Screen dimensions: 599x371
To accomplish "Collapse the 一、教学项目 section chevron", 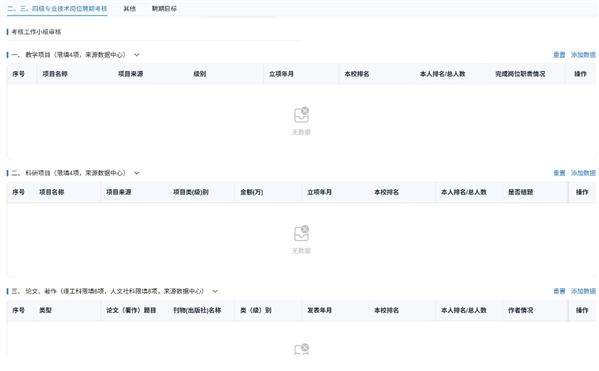I will (x=137, y=55).
